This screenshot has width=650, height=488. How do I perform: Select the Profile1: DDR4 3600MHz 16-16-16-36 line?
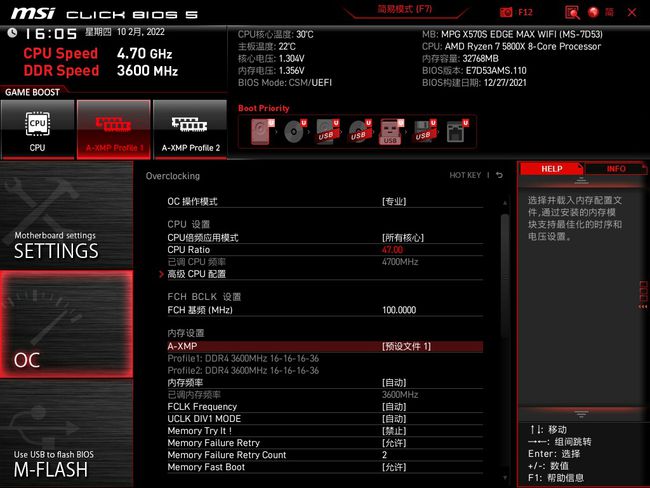243,359
